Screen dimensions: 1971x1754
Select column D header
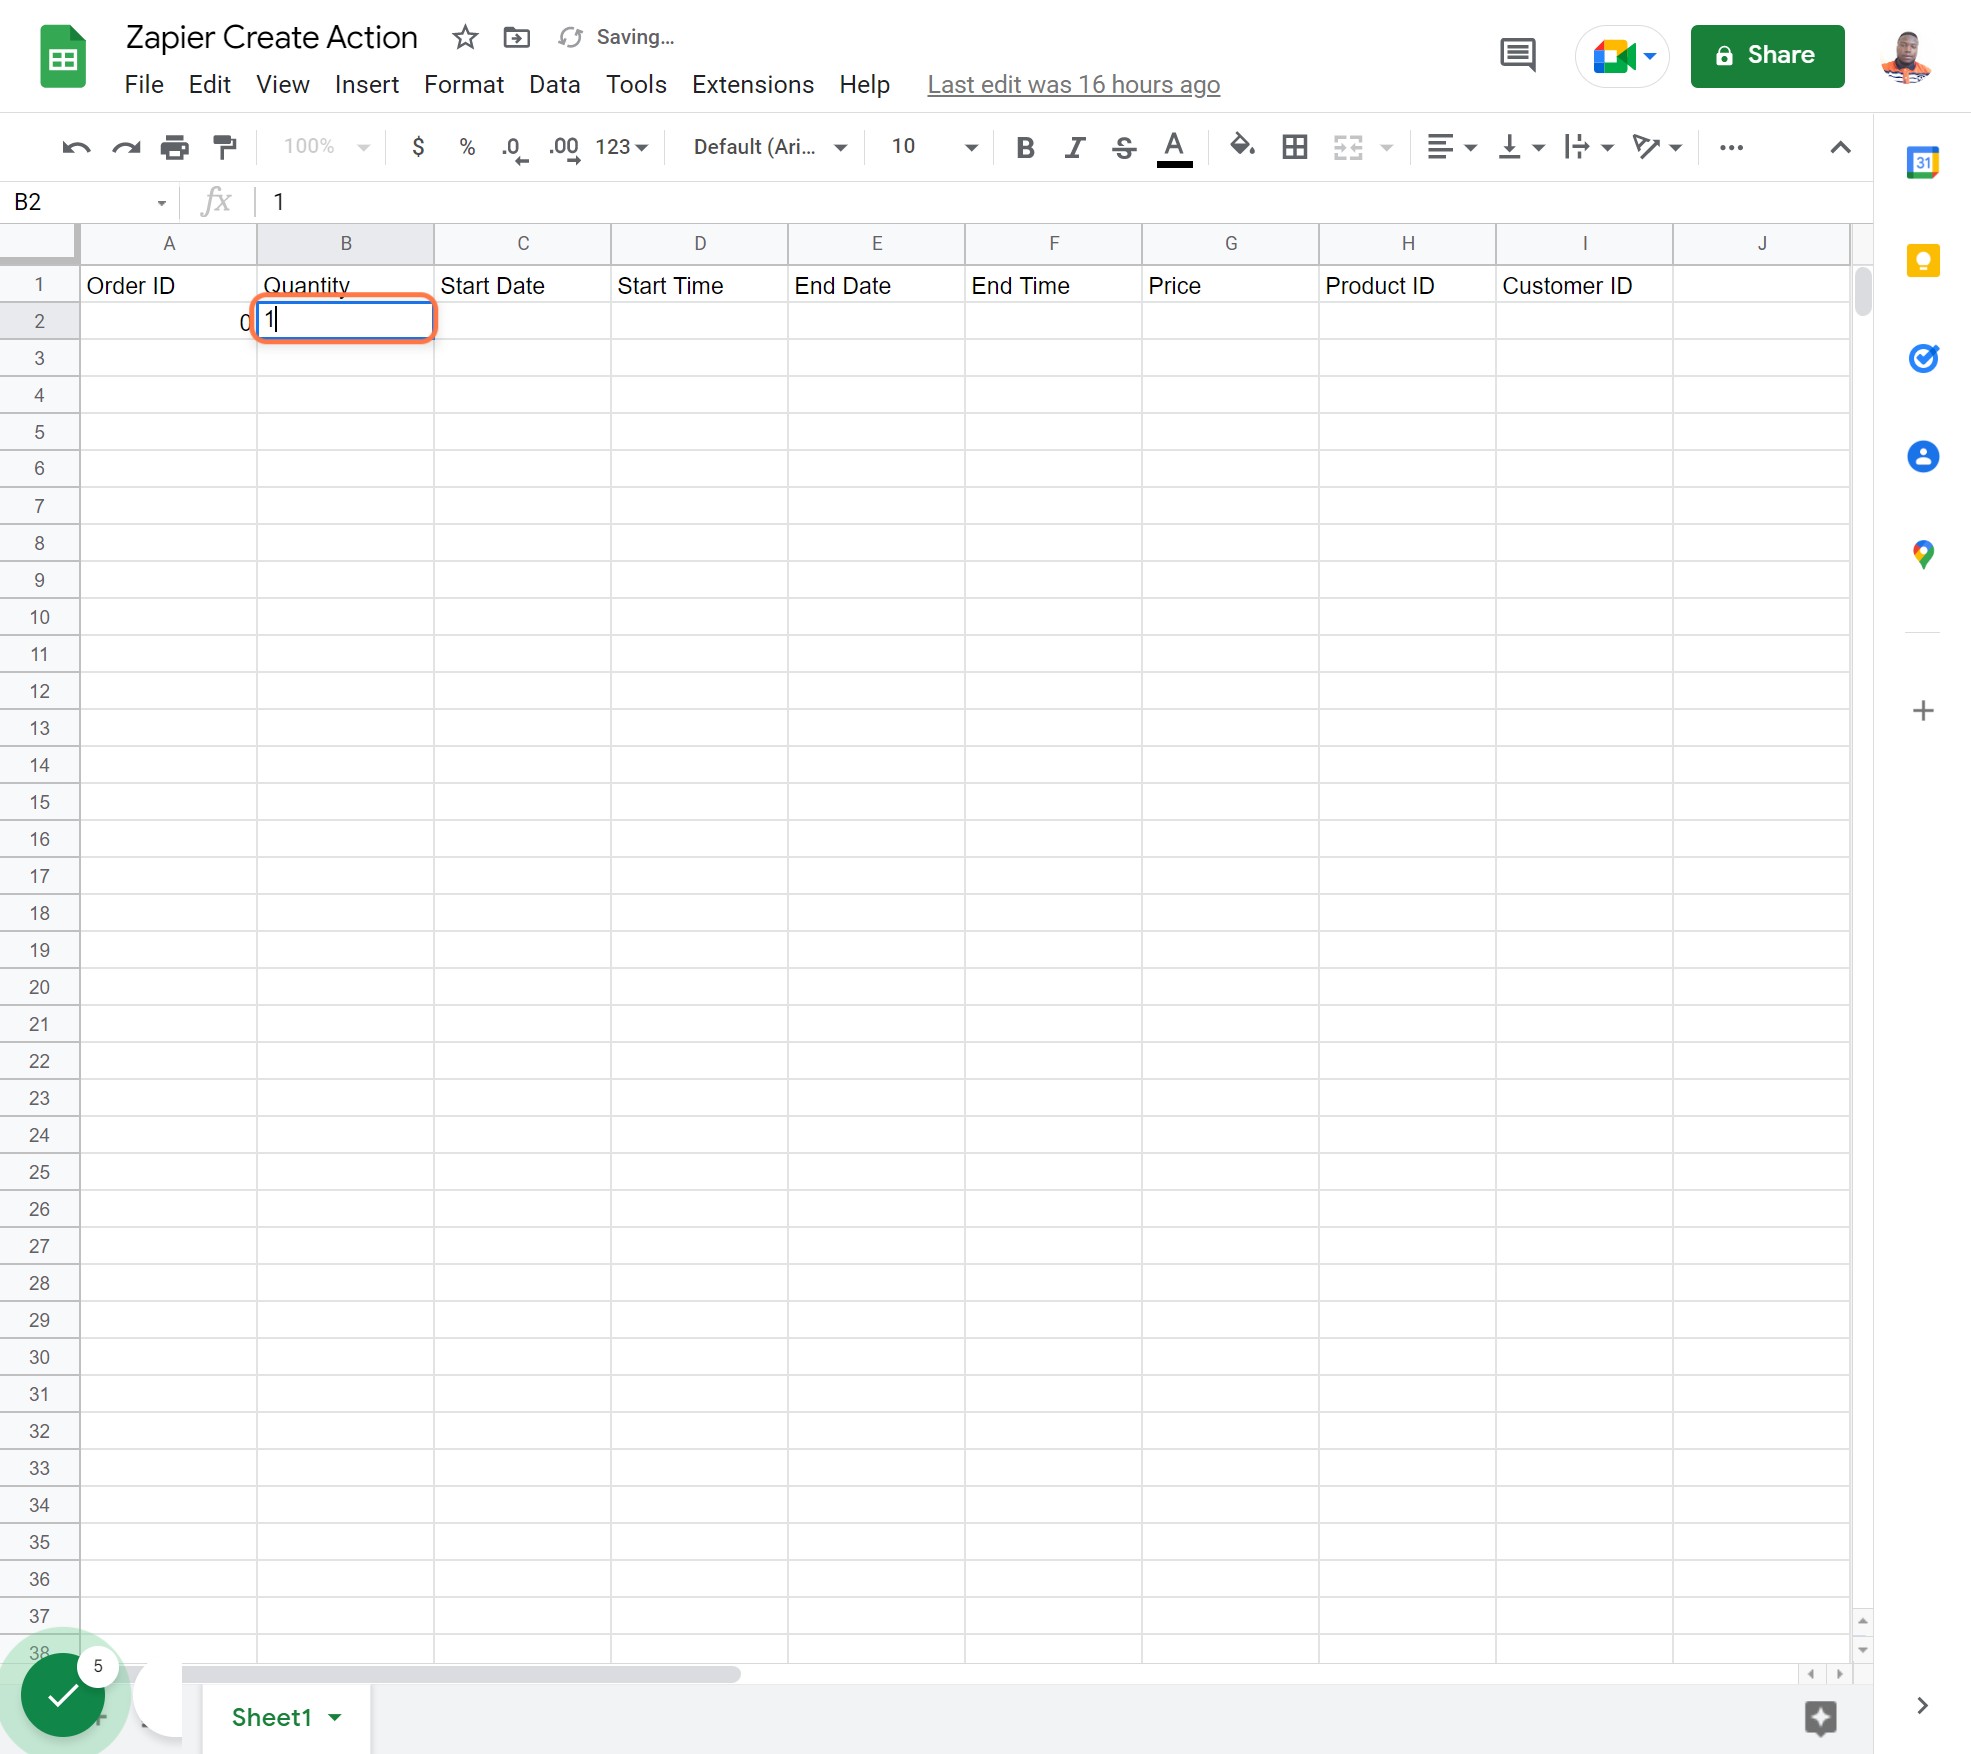(x=699, y=244)
